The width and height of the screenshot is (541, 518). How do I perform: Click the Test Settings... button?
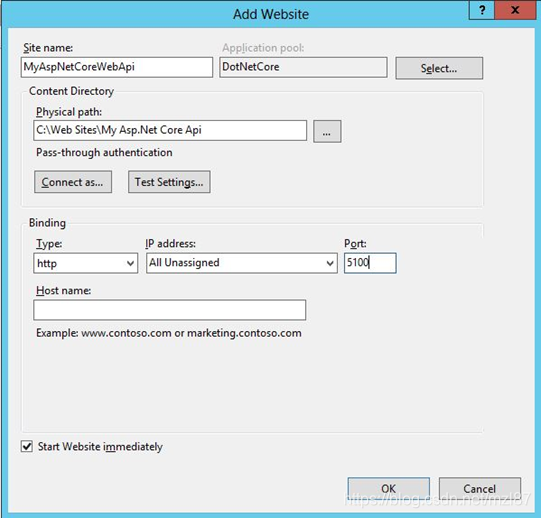coord(169,182)
